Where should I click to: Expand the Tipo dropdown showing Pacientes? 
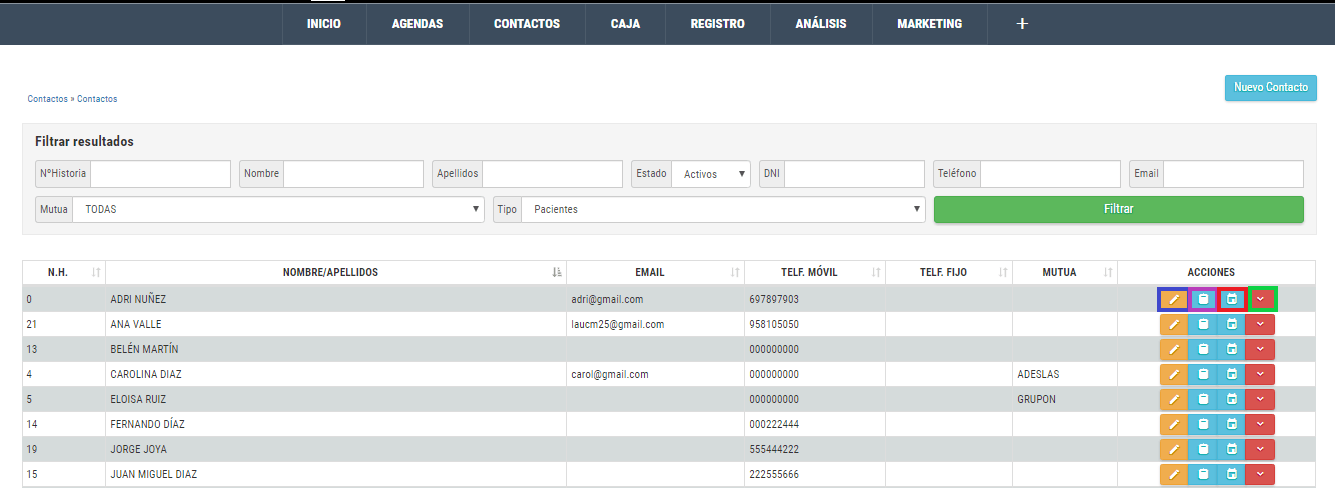pos(722,210)
